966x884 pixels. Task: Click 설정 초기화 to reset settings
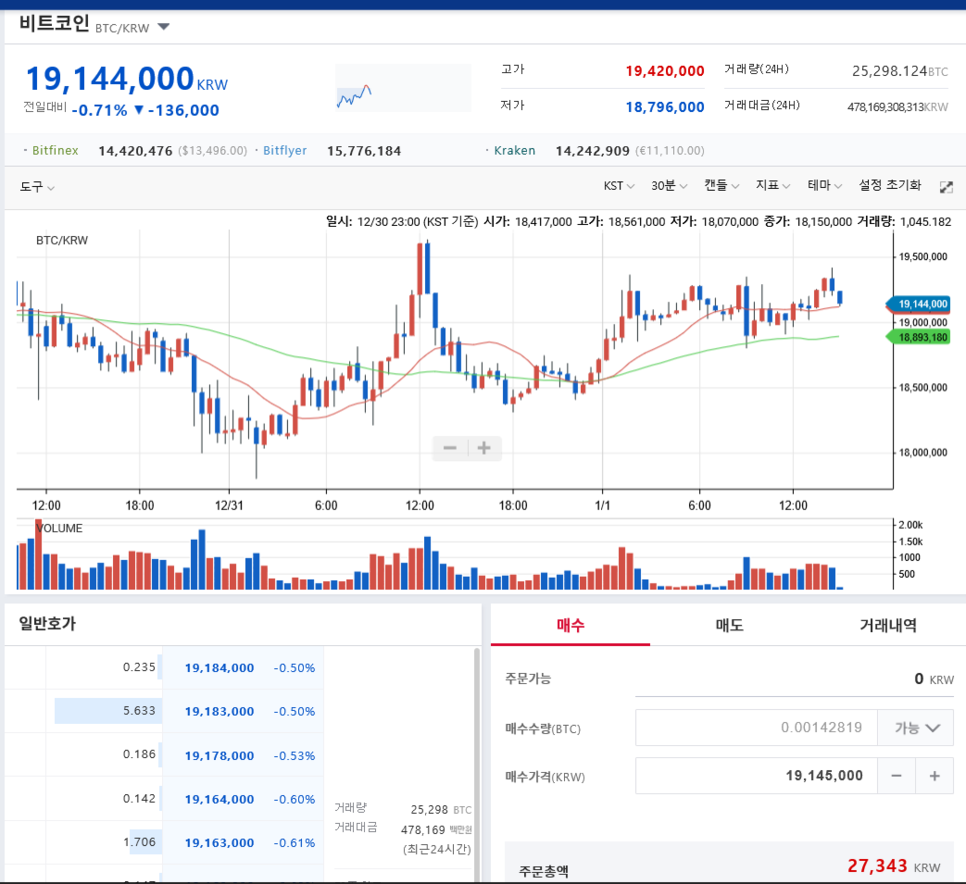click(890, 185)
